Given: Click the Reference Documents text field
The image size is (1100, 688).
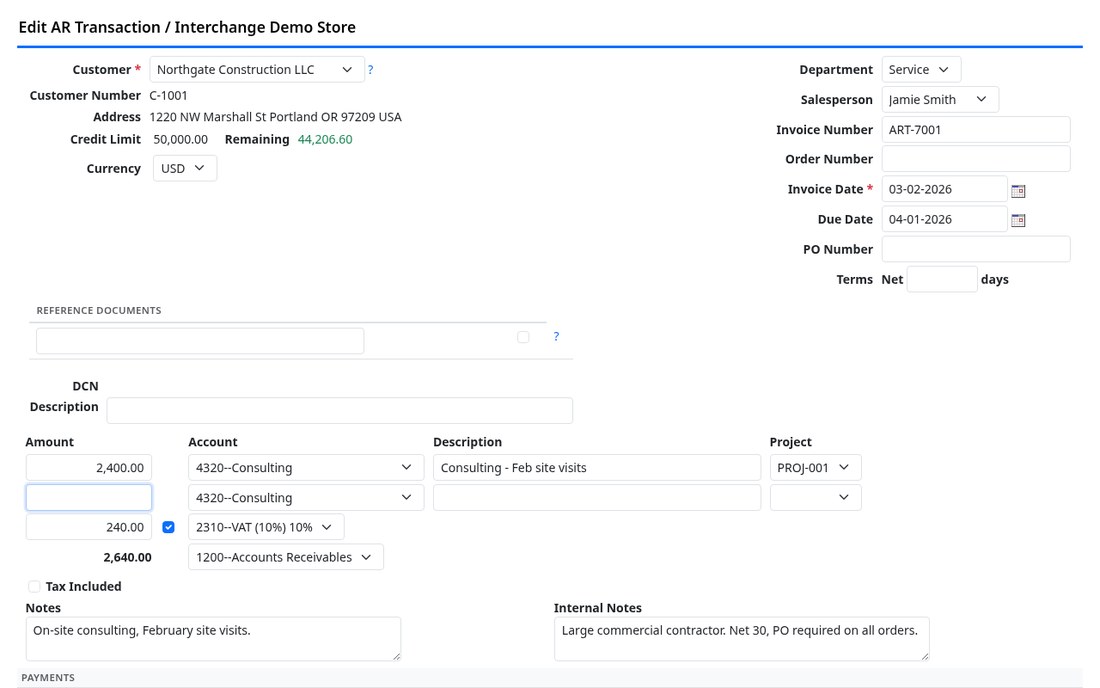Looking at the screenshot, I should coord(200,341).
